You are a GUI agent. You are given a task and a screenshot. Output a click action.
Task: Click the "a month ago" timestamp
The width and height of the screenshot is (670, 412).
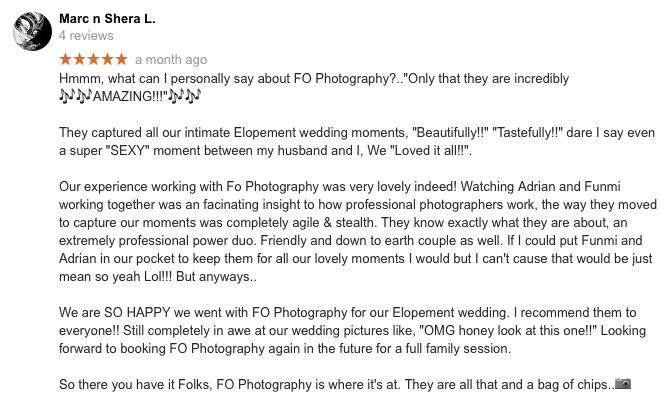[x=171, y=60]
